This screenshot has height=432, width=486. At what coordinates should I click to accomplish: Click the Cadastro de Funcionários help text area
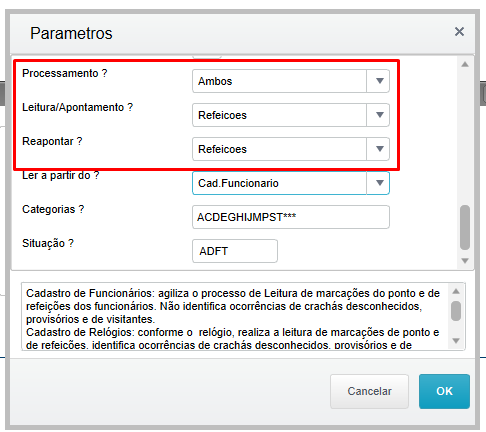233,317
